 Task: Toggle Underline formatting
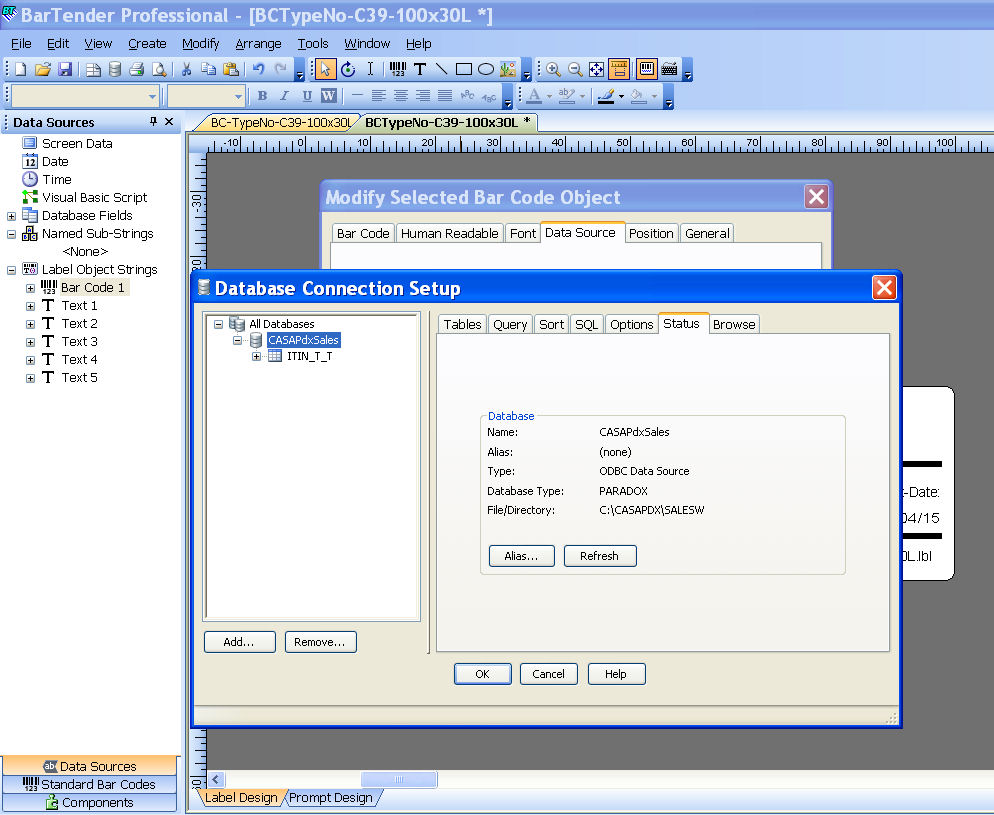coord(307,96)
